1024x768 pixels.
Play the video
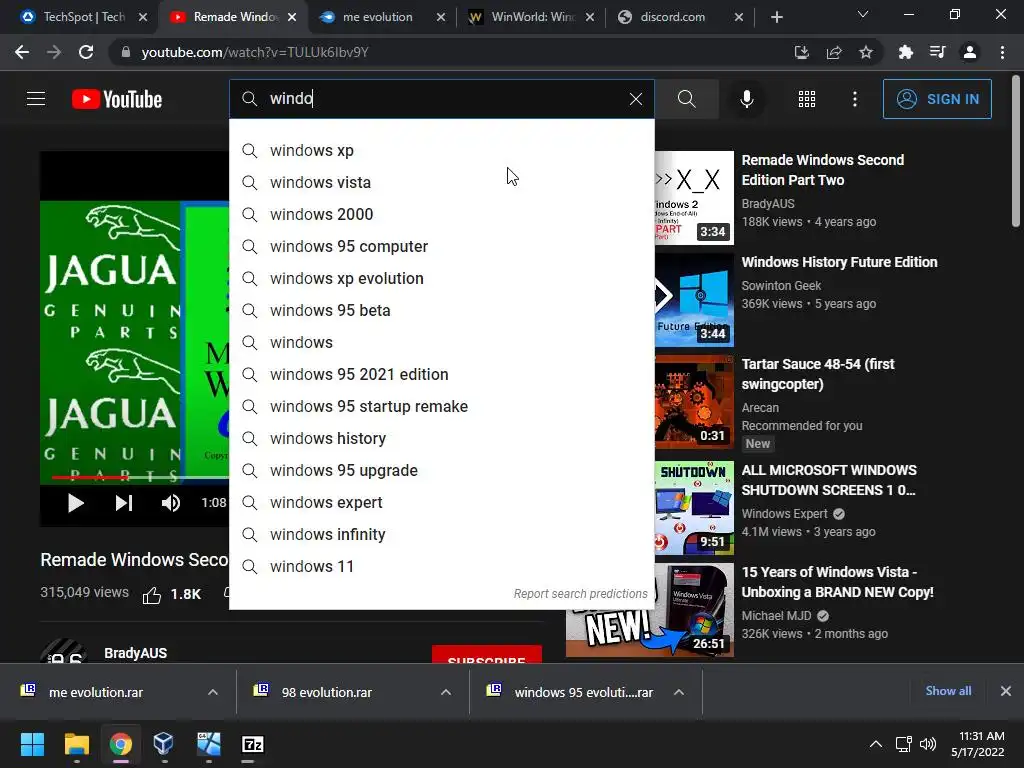coord(75,503)
